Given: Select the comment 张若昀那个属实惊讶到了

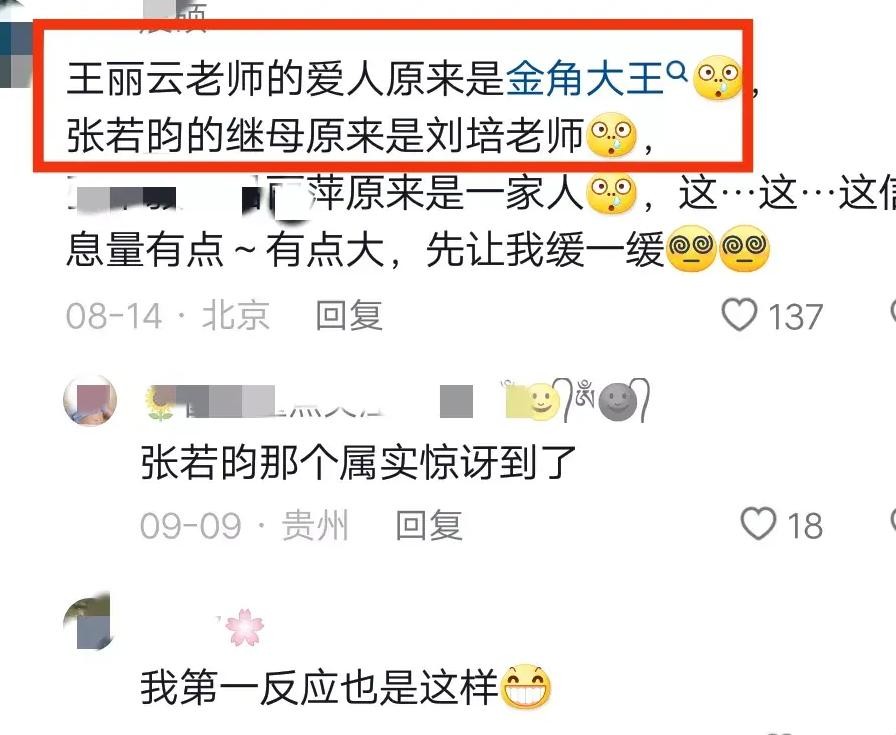Looking at the screenshot, I should (358, 462).
